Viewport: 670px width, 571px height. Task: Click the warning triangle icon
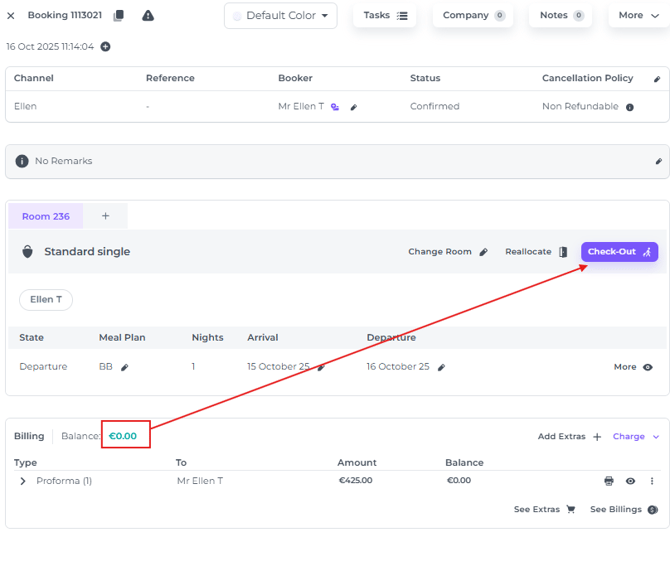point(148,16)
